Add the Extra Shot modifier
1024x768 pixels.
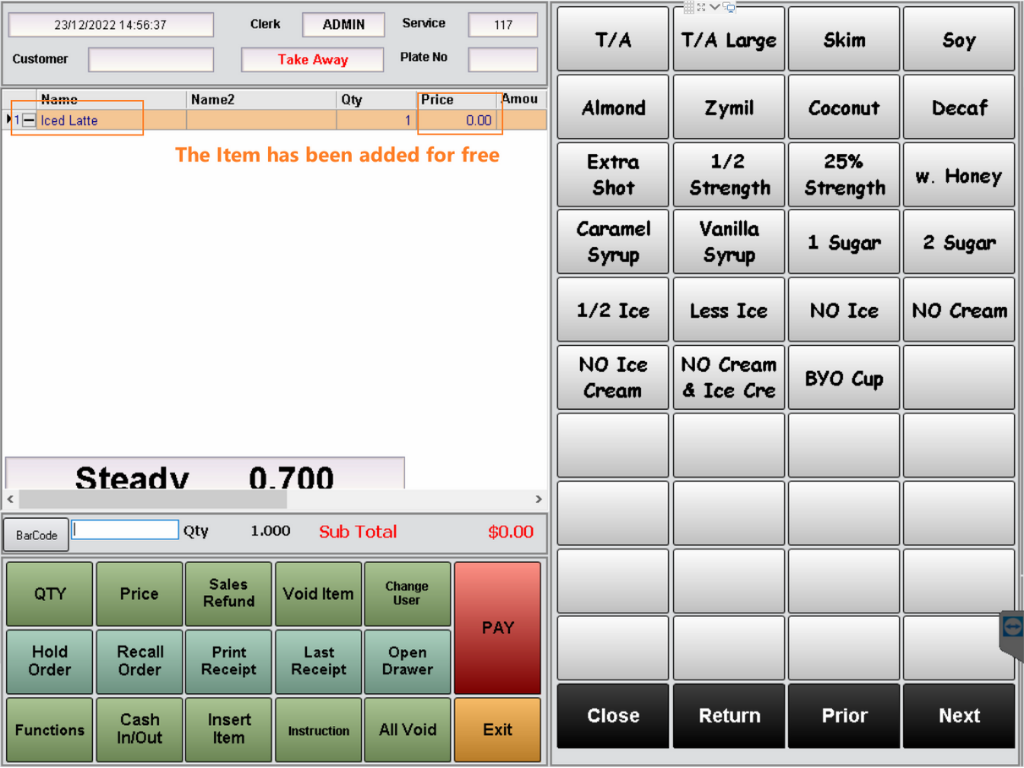[613, 175]
